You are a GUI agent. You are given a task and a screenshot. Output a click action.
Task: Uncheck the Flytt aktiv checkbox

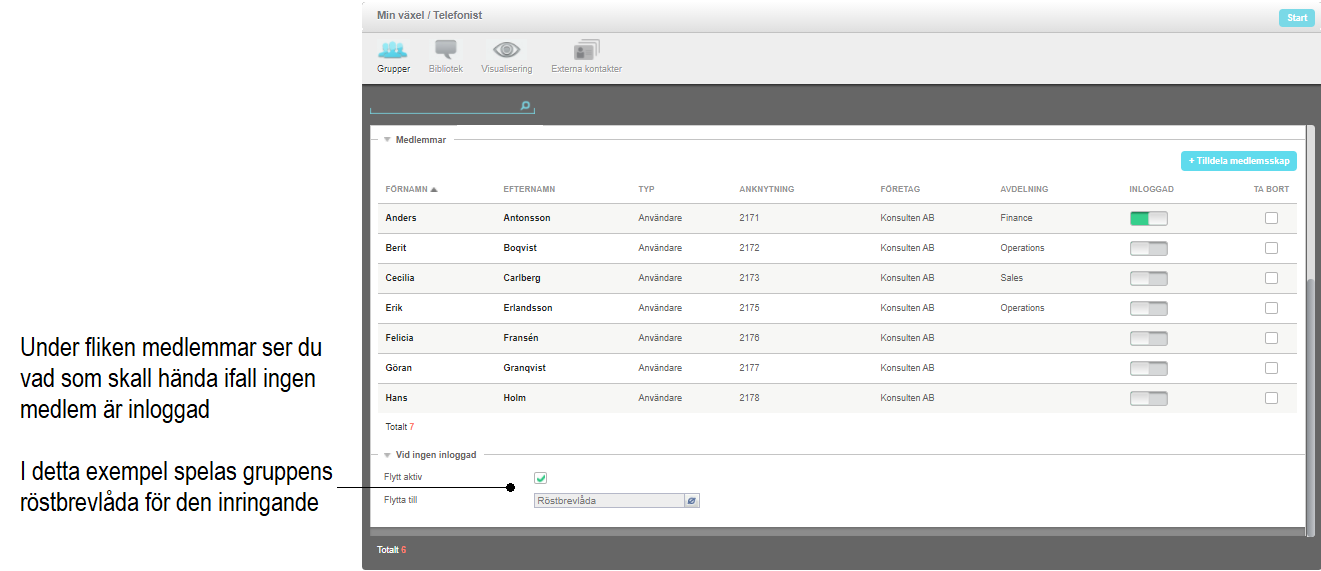[x=541, y=478]
